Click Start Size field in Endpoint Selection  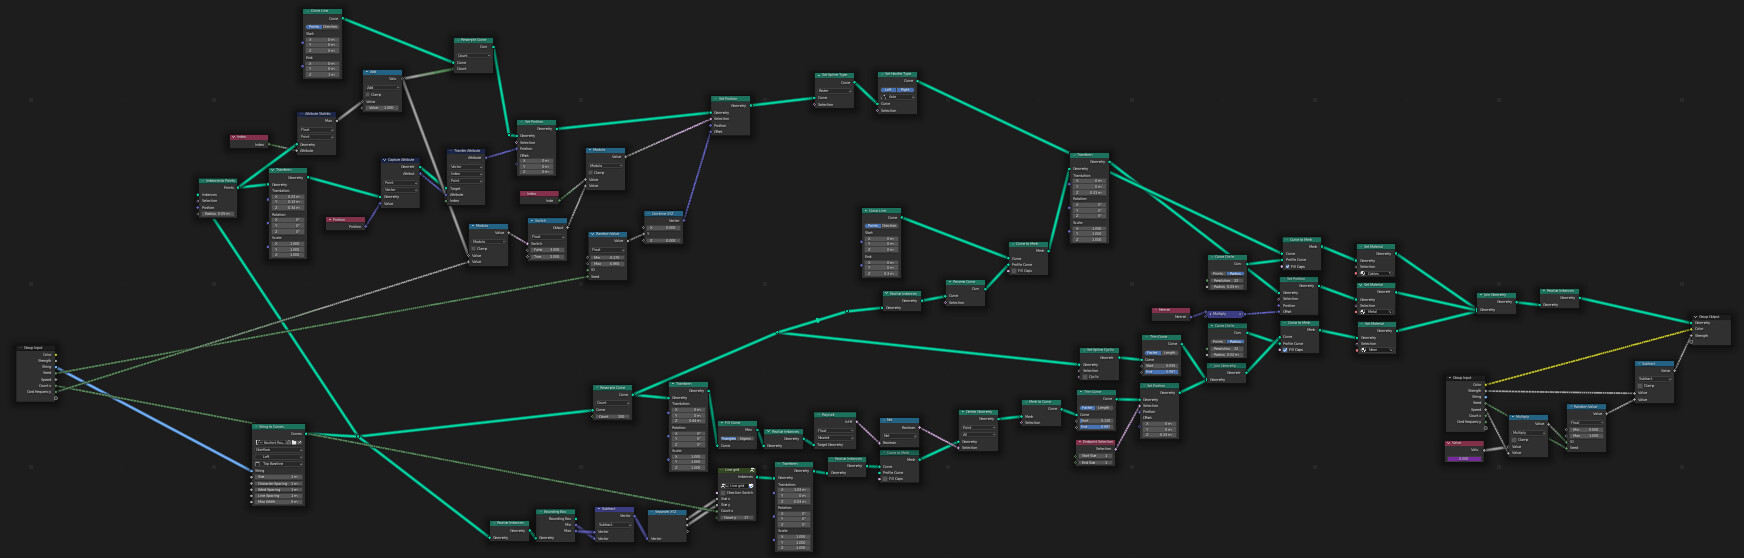[1096, 455]
